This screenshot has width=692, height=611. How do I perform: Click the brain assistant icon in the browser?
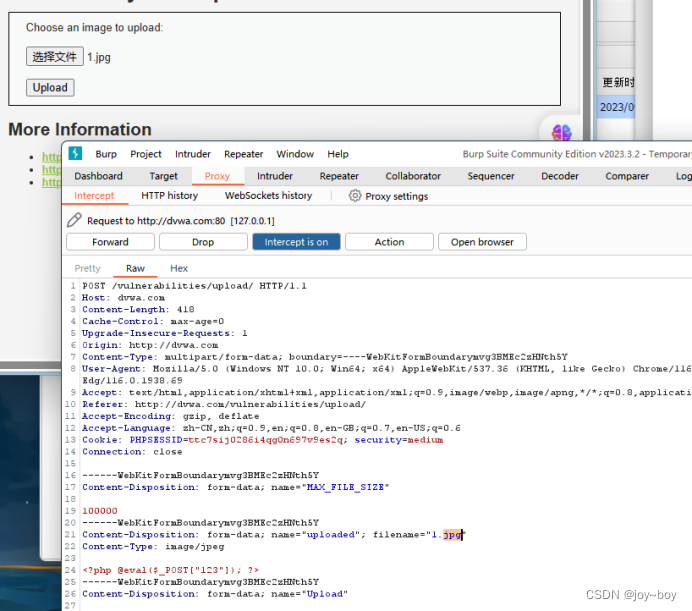click(561, 132)
